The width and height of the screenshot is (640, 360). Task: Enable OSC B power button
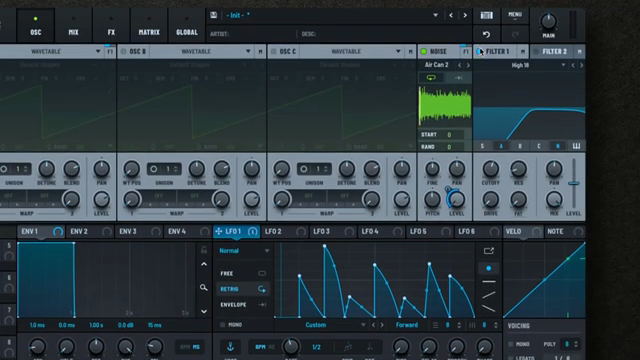(124, 51)
